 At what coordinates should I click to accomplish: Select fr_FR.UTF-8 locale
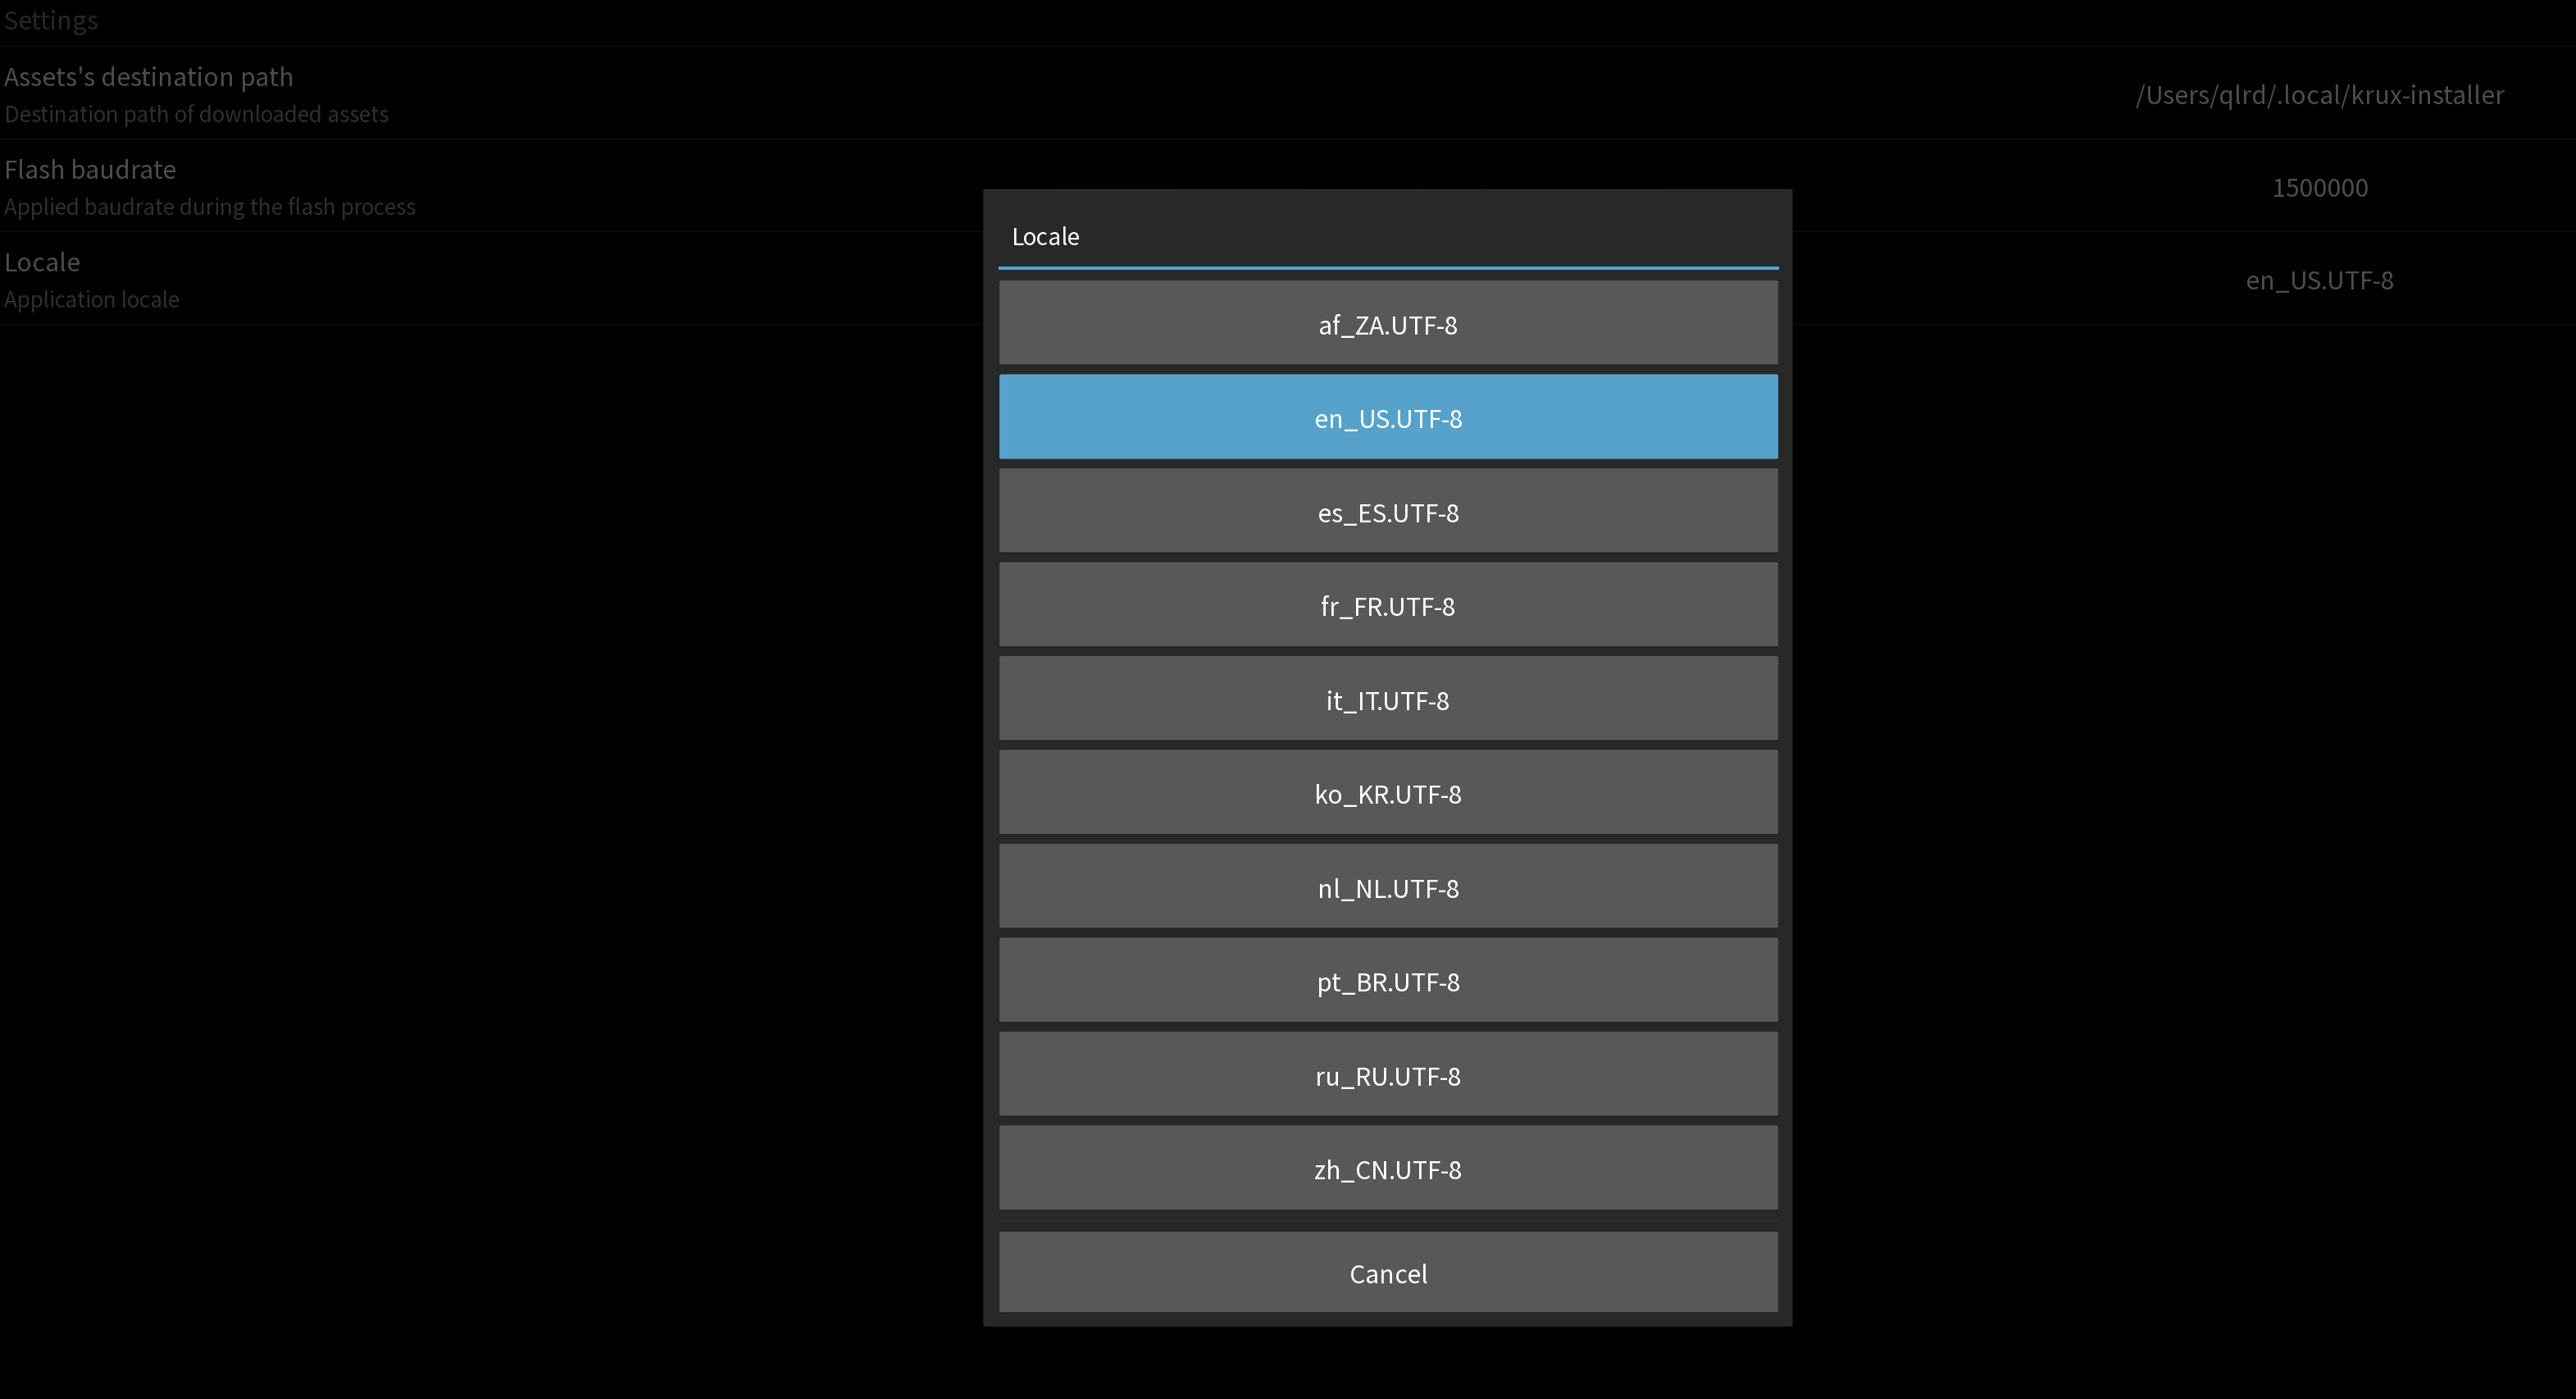1390,607
